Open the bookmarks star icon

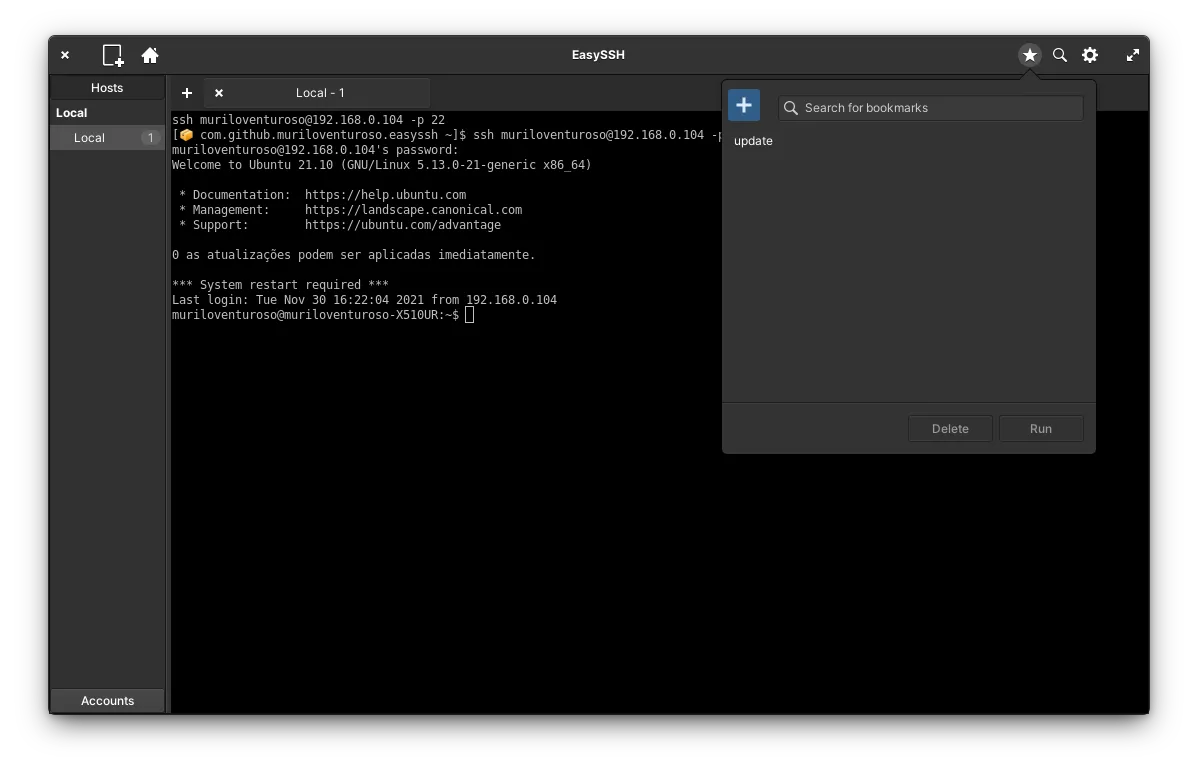tap(1030, 55)
